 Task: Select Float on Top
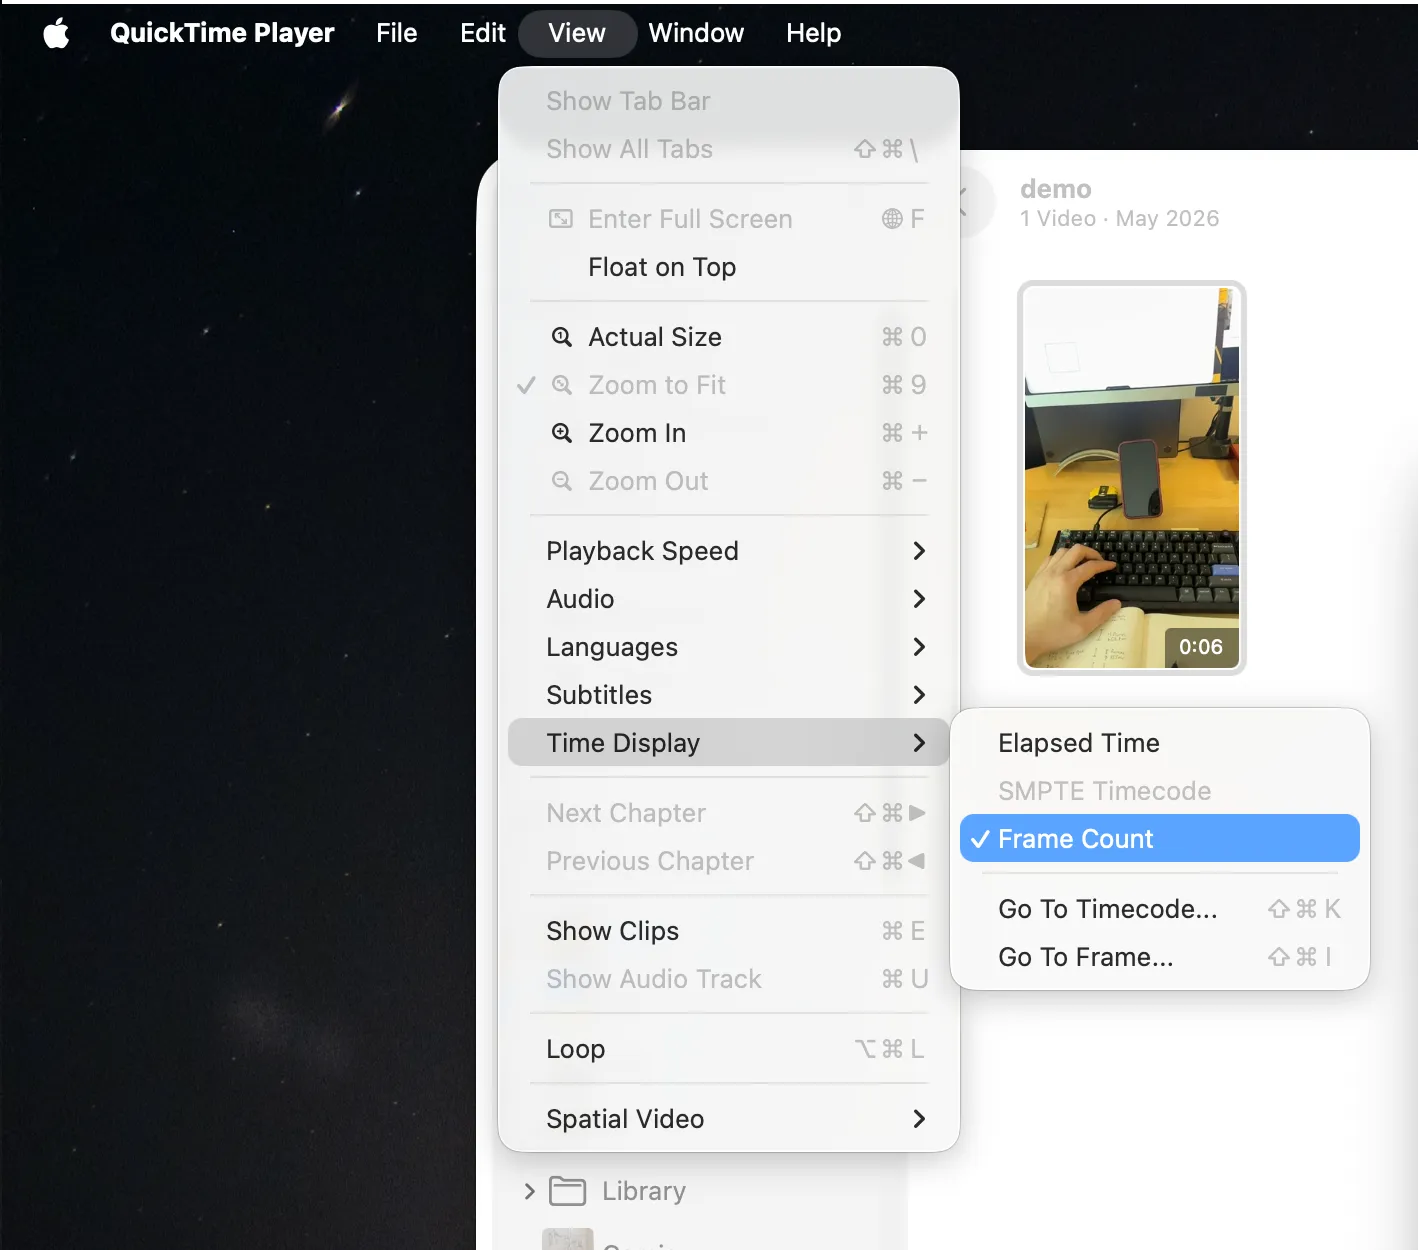729,267
